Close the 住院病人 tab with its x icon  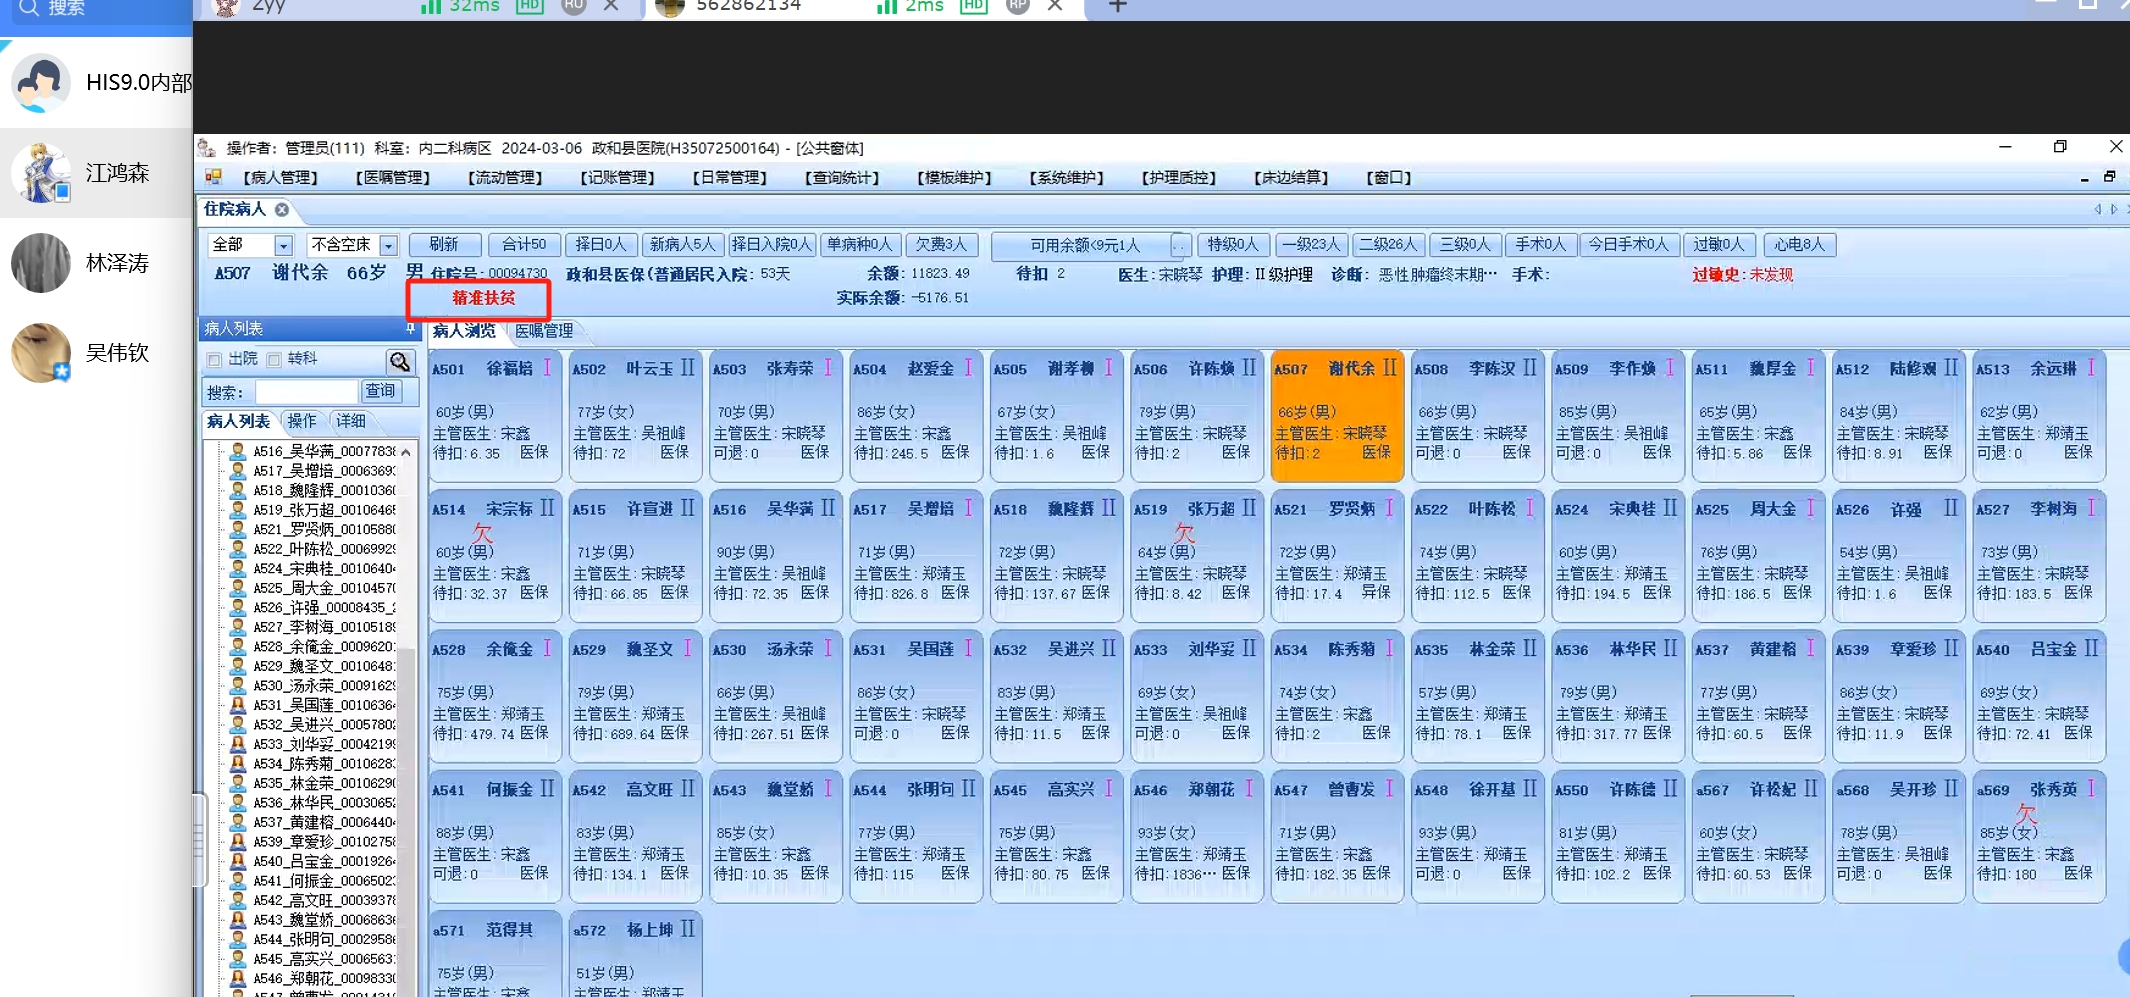tap(282, 209)
